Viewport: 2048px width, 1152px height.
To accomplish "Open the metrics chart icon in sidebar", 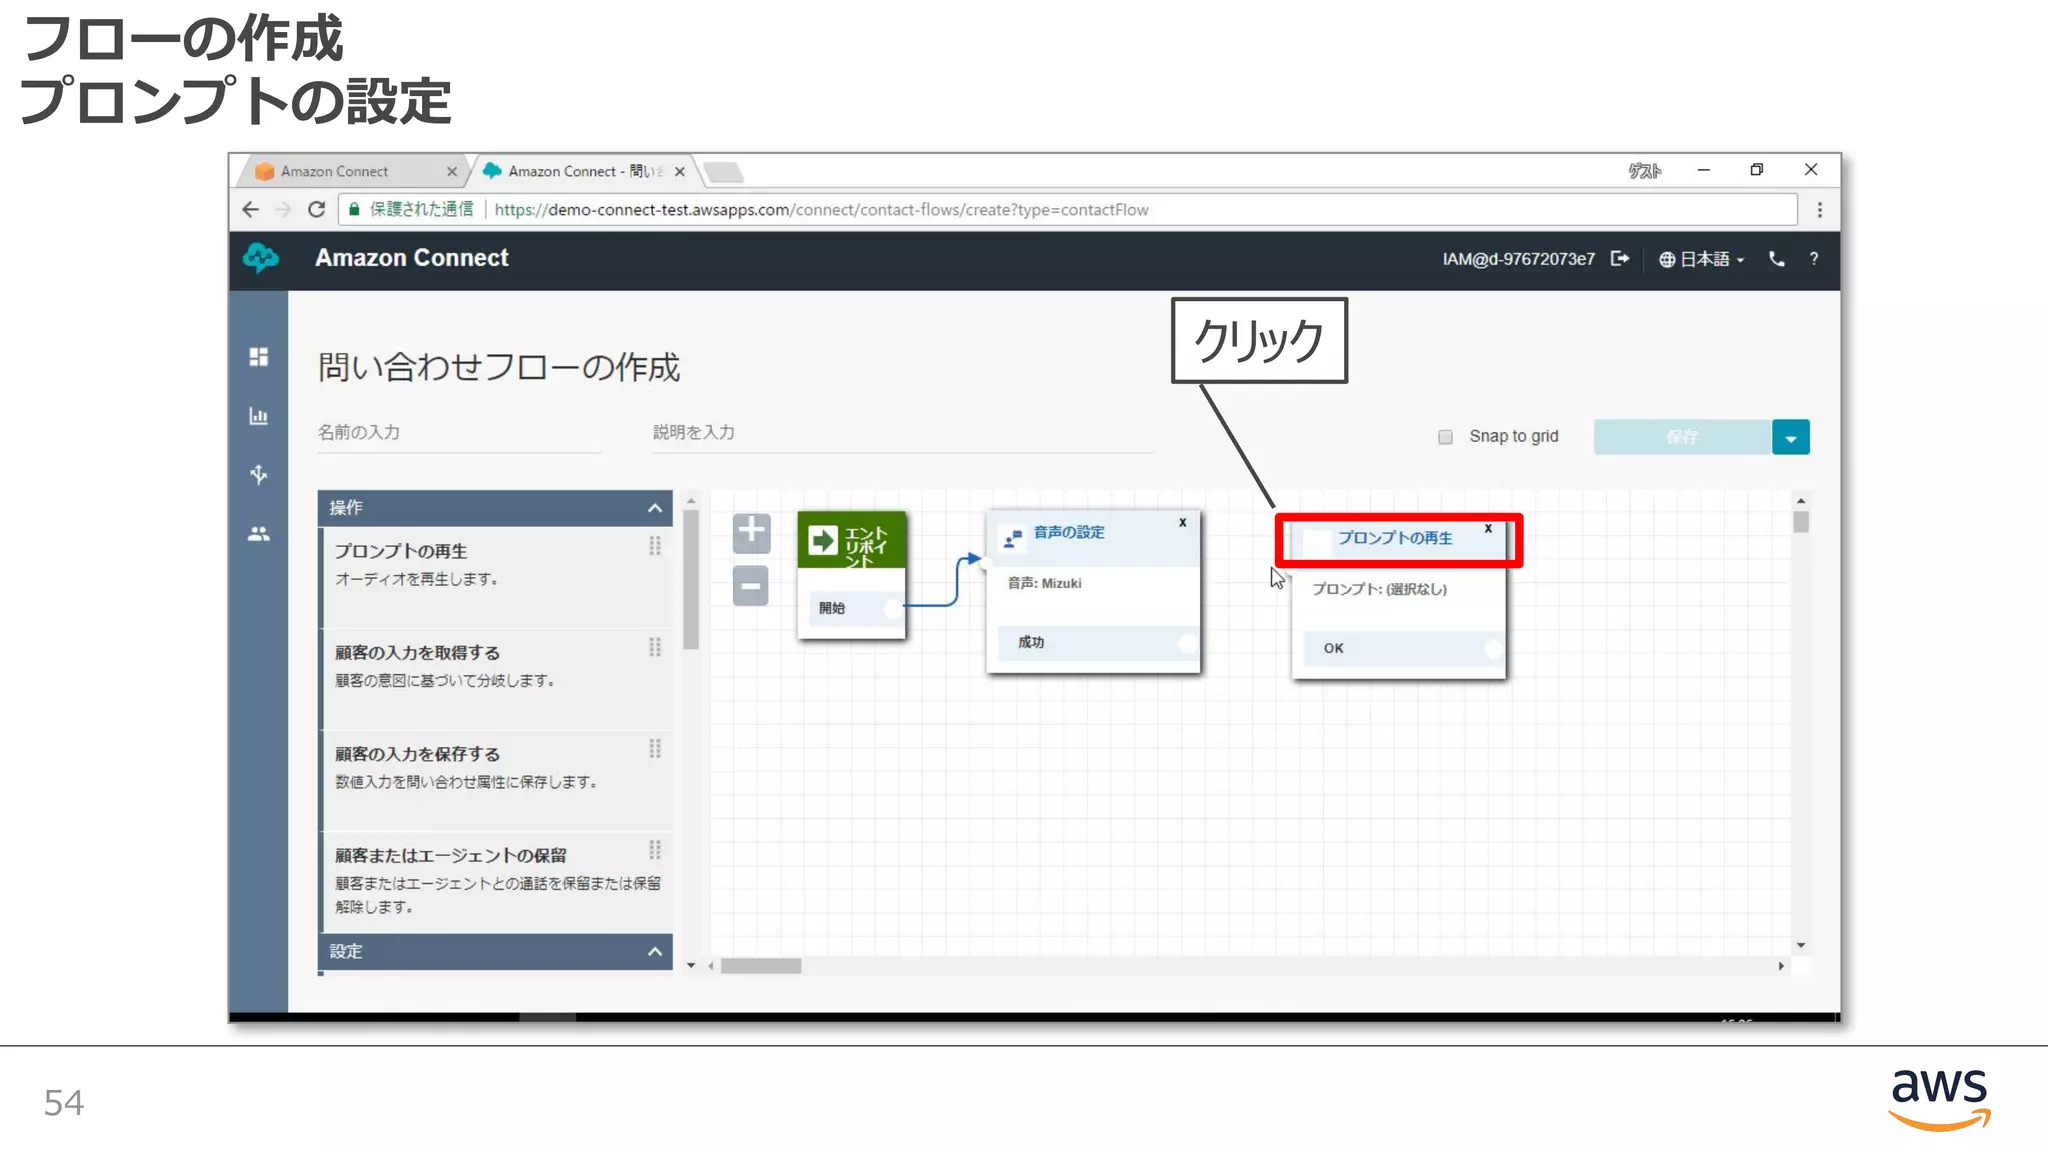I will [258, 416].
